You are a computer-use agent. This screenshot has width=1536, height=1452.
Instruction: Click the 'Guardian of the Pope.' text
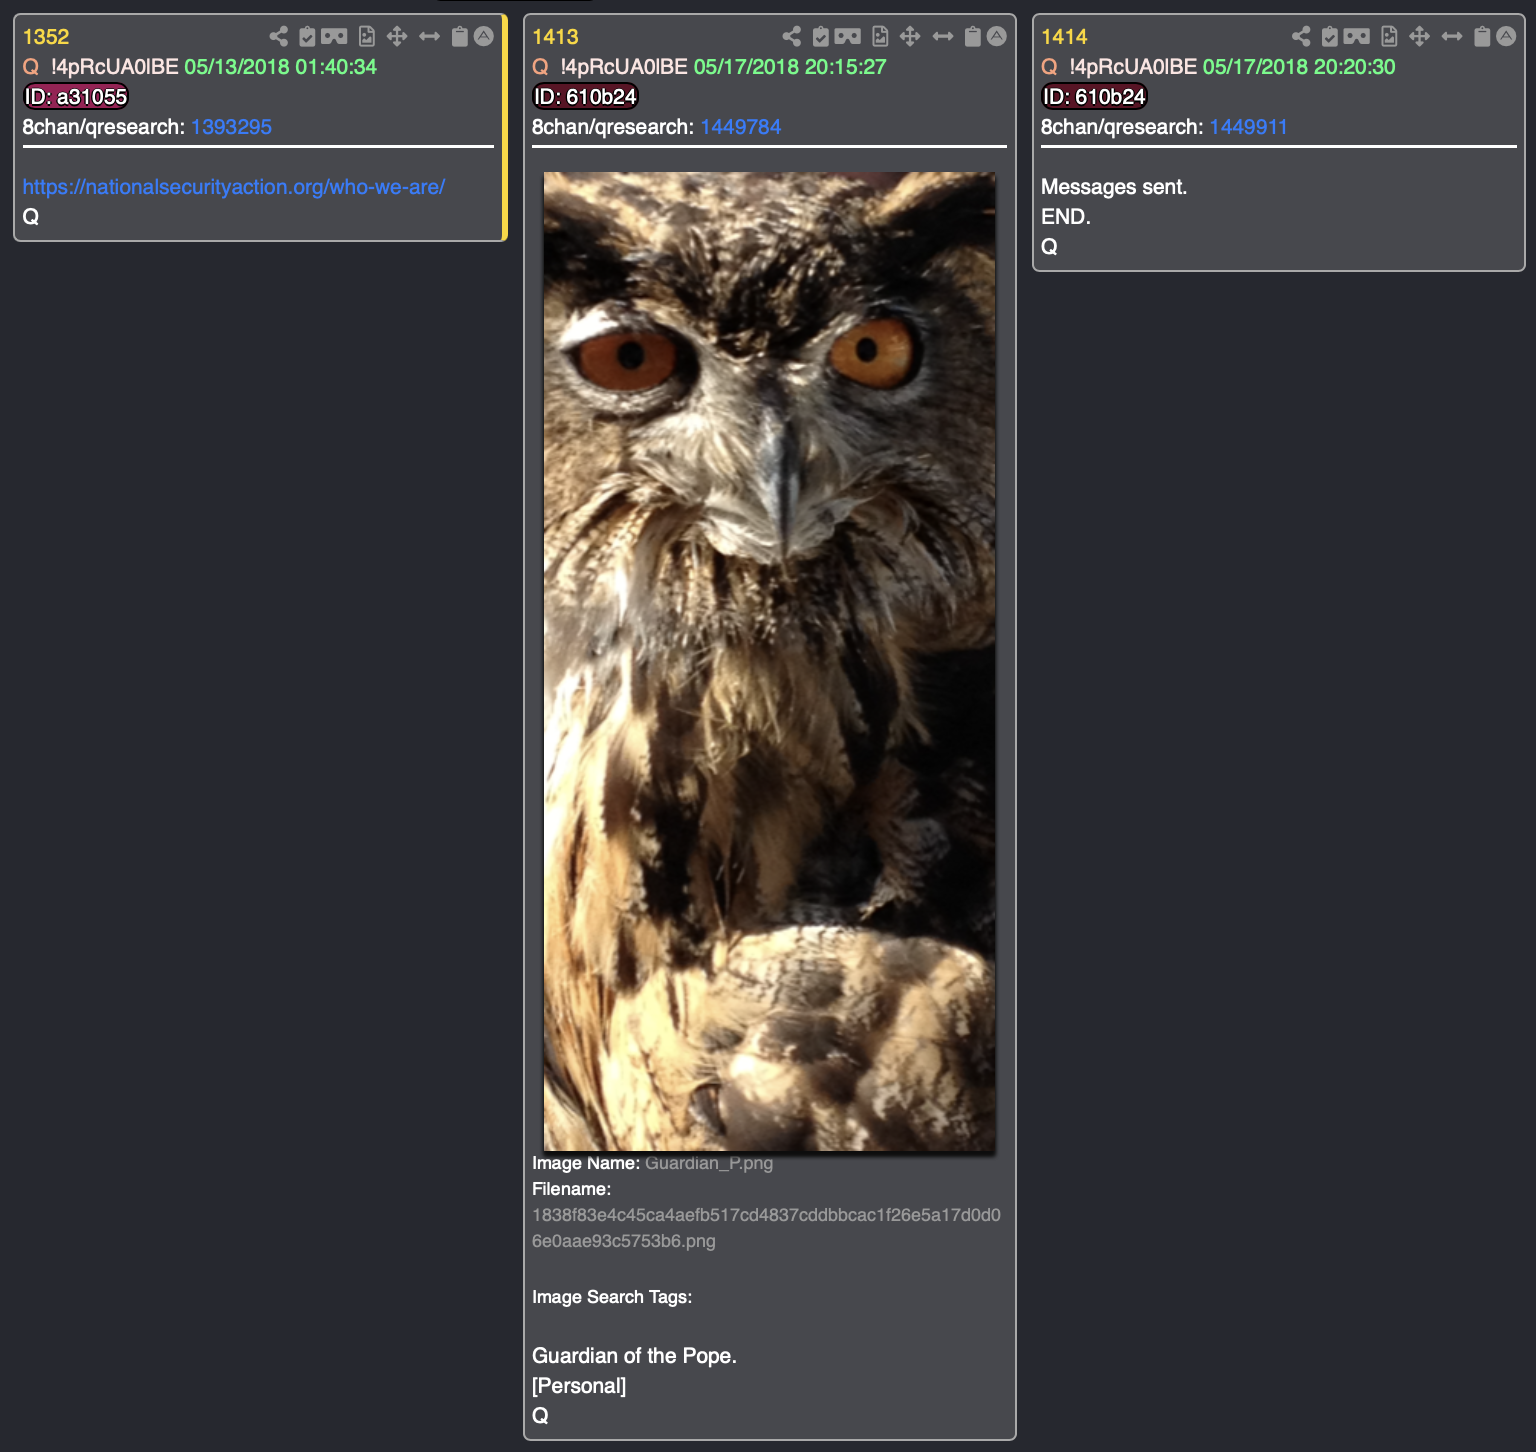pyautogui.click(x=634, y=1356)
